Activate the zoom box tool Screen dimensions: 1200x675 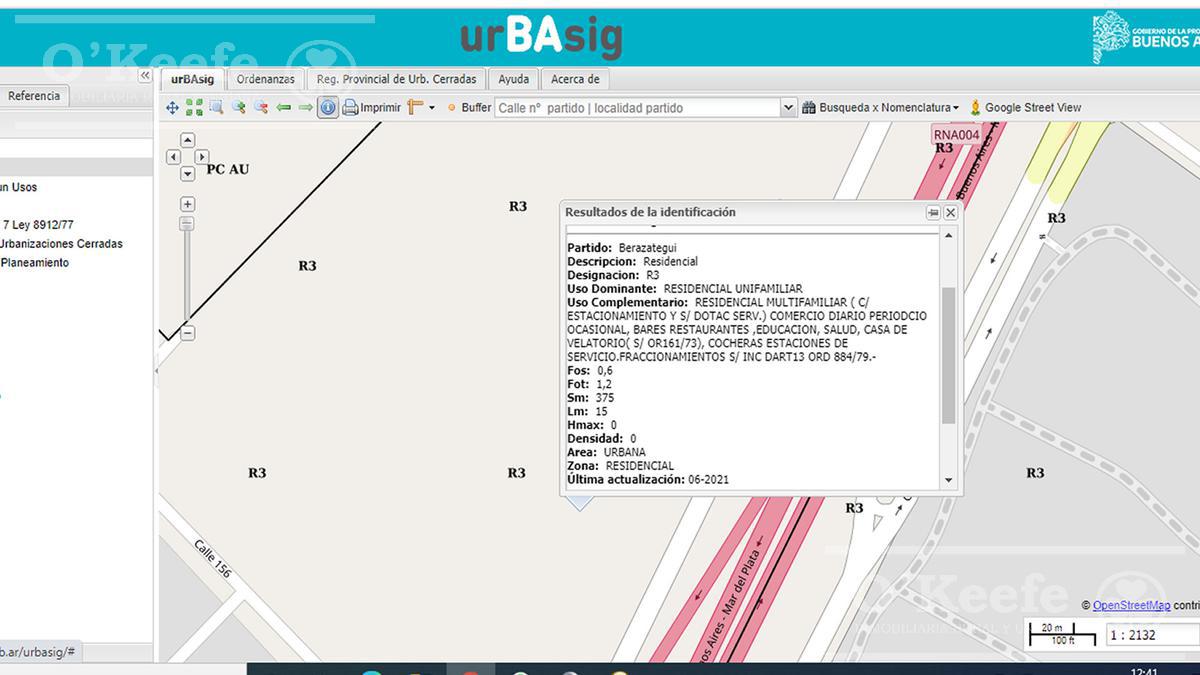tap(216, 107)
